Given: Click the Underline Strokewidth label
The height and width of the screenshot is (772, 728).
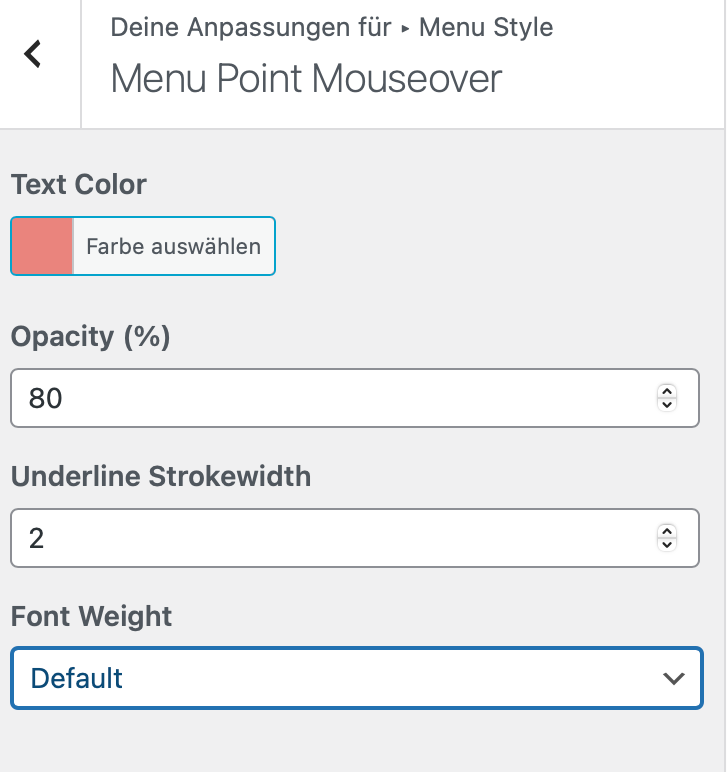Looking at the screenshot, I should click(161, 477).
